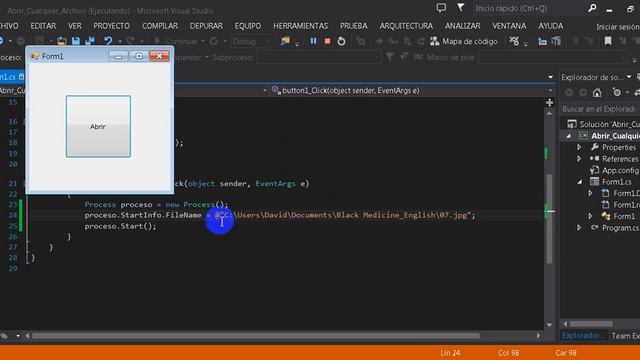Click the 'Col 98' status bar entry

coord(508,353)
